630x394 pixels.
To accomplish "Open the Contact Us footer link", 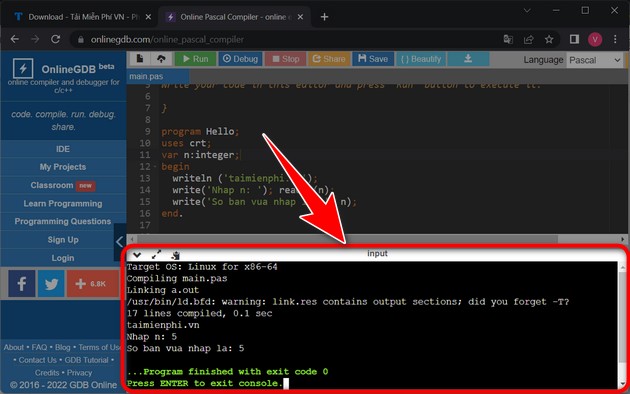I will pyautogui.click(x=37, y=360).
